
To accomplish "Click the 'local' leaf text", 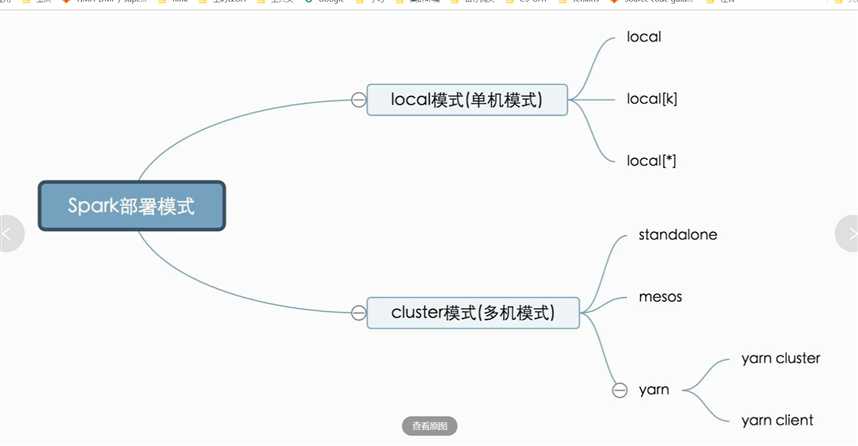I will (644, 37).
